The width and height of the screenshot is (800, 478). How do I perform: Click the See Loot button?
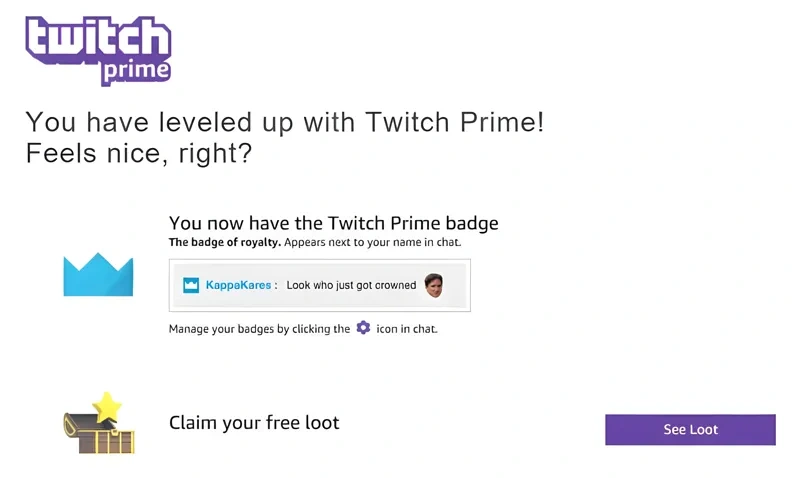(x=690, y=430)
